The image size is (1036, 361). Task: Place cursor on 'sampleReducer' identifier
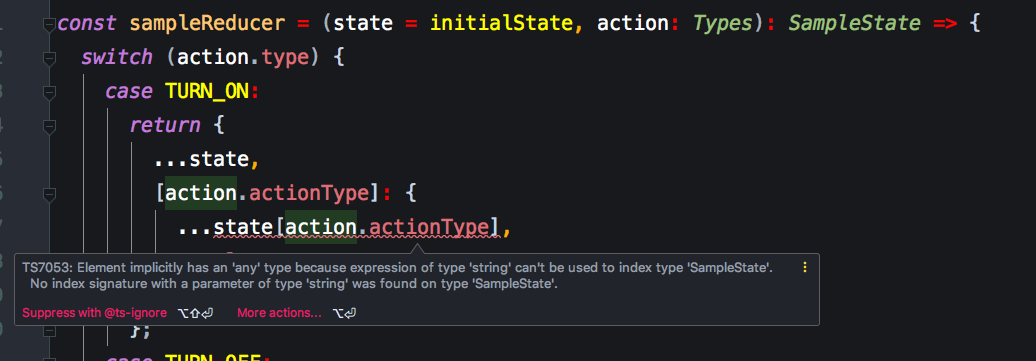coord(207,24)
